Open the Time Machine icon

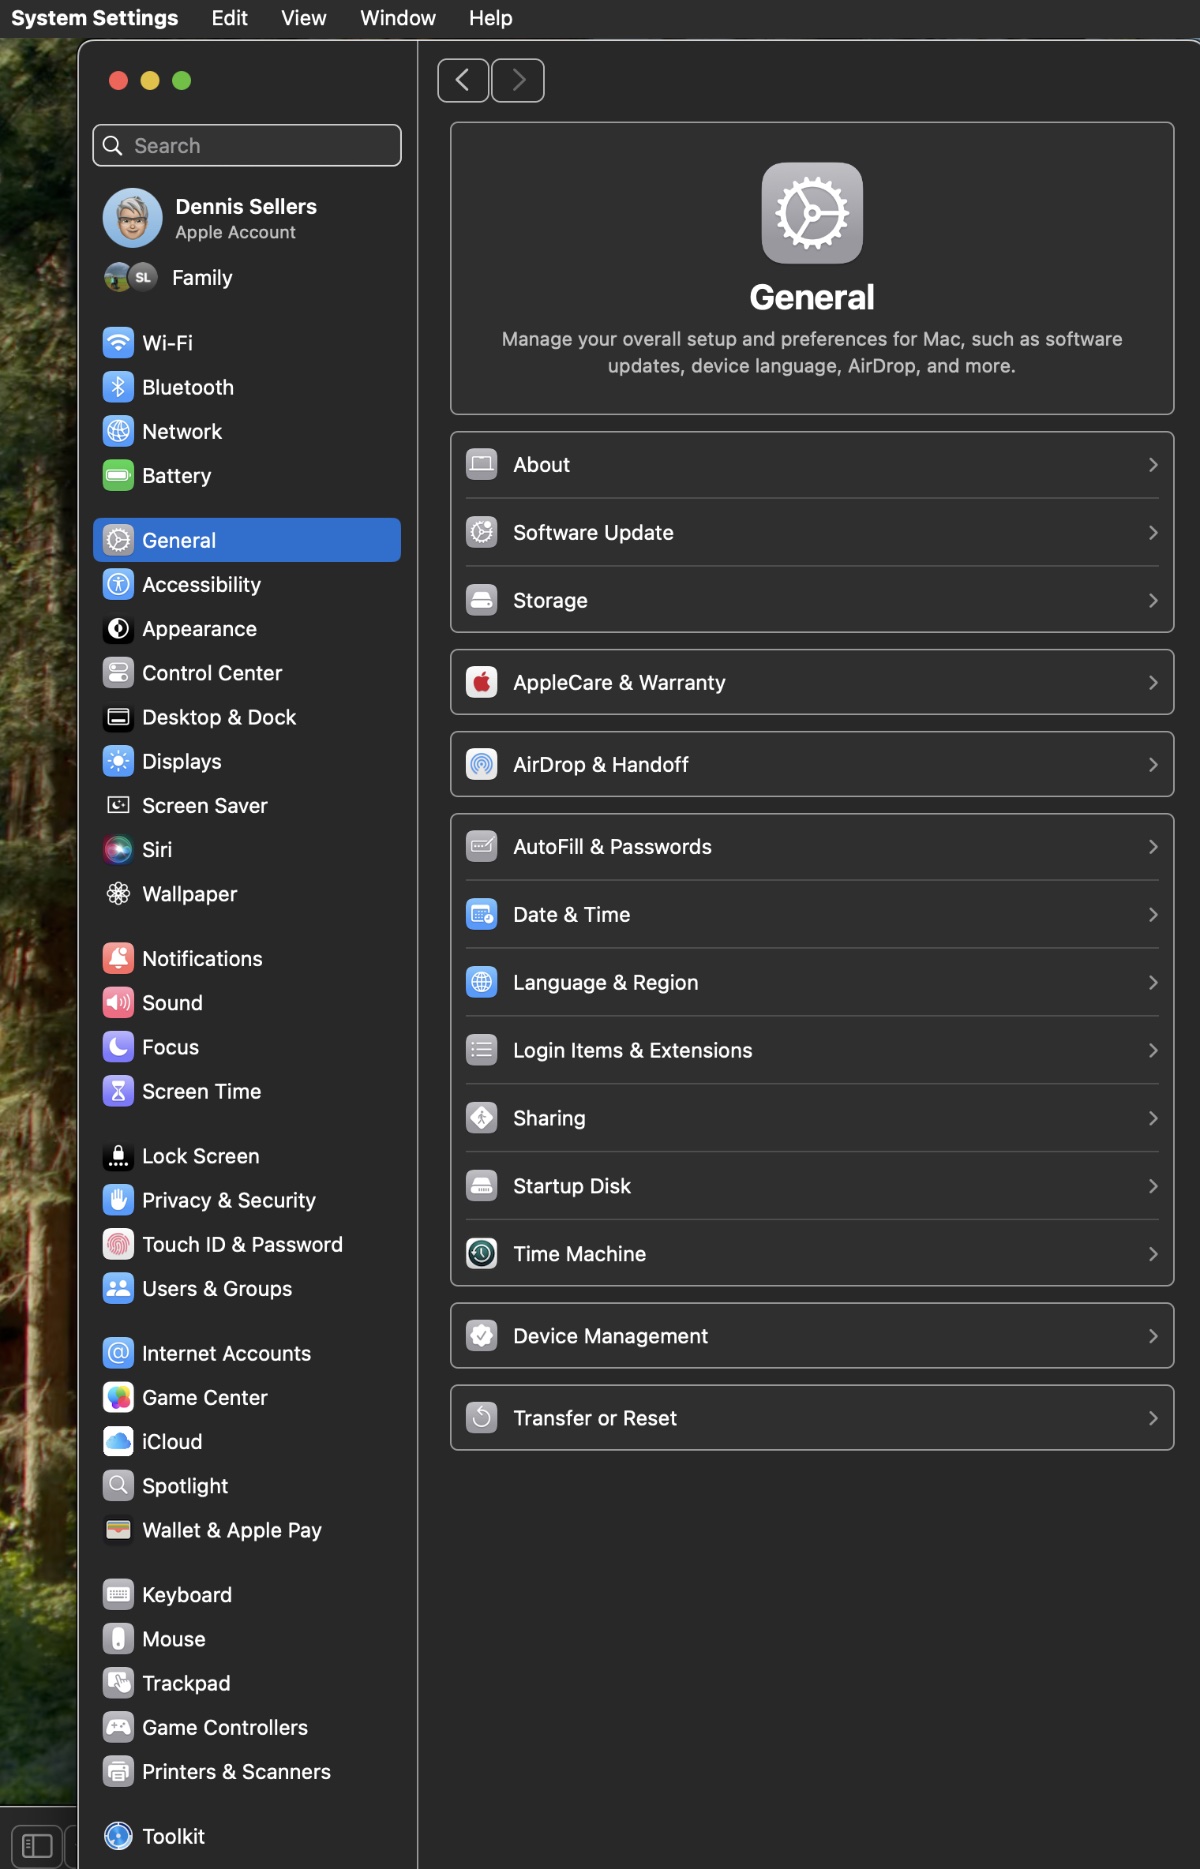tap(482, 1254)
